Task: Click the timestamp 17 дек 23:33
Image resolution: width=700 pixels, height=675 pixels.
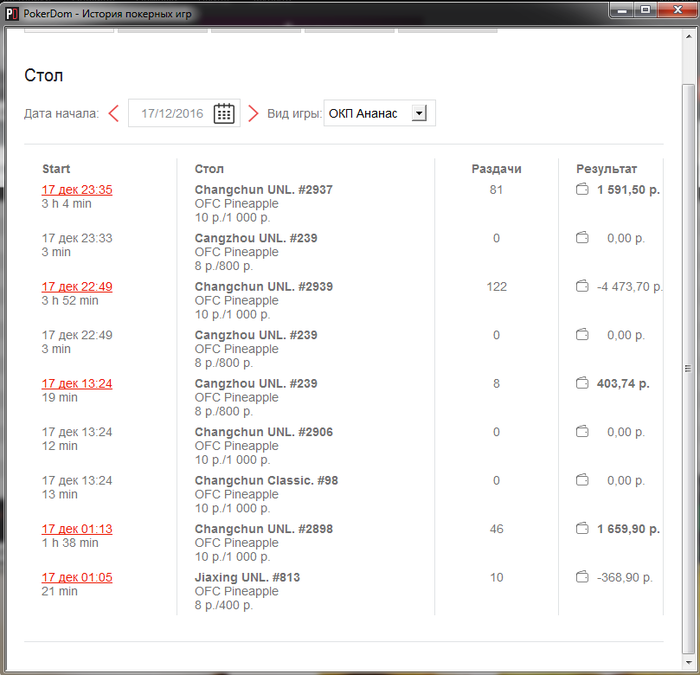Action: (77, 238)
